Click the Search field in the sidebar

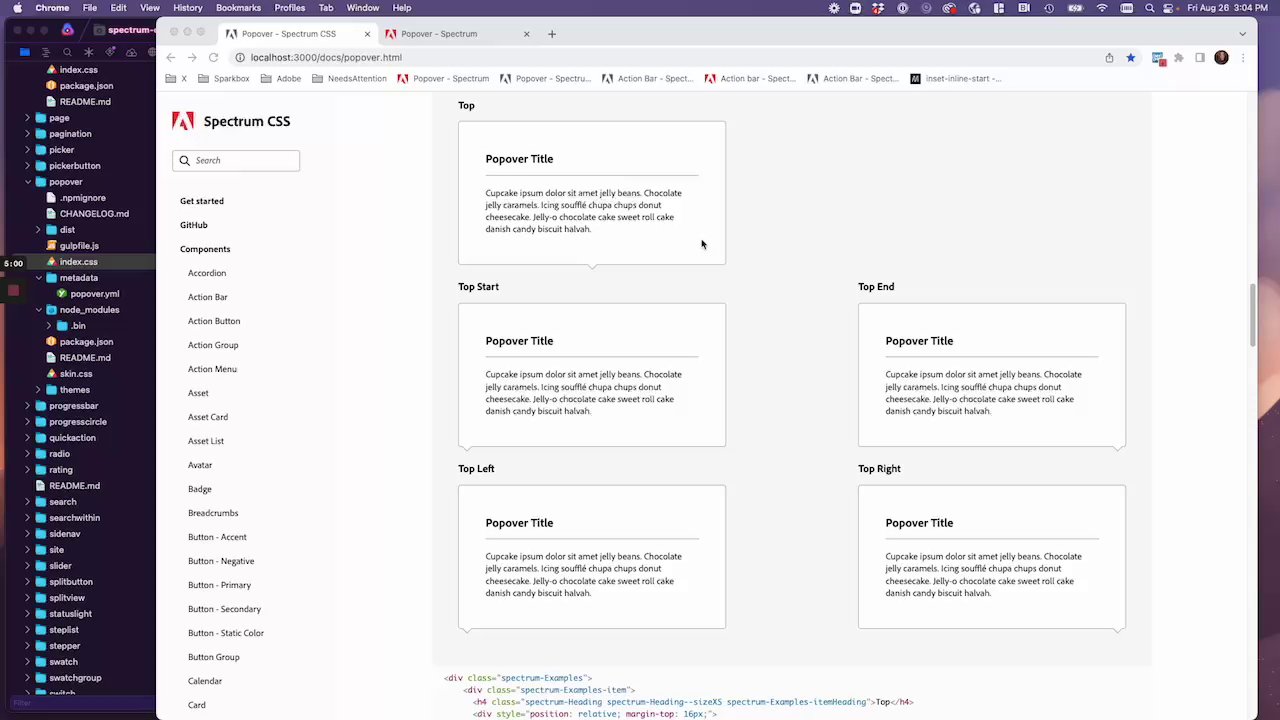[243, 161]
